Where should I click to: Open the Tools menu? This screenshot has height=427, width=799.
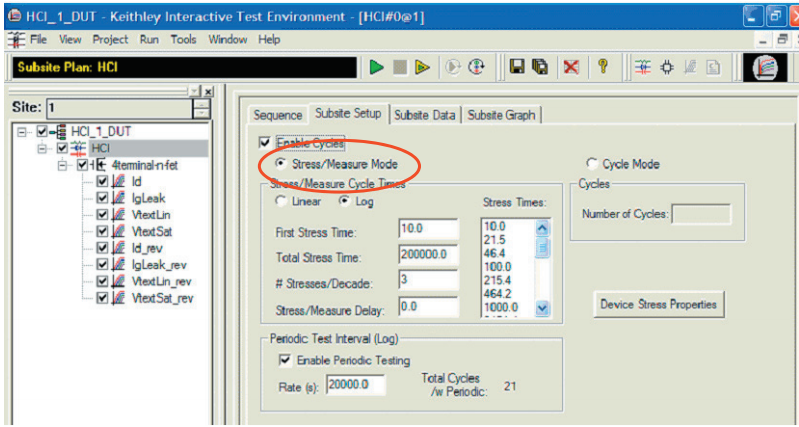click(x=183, y=39)
